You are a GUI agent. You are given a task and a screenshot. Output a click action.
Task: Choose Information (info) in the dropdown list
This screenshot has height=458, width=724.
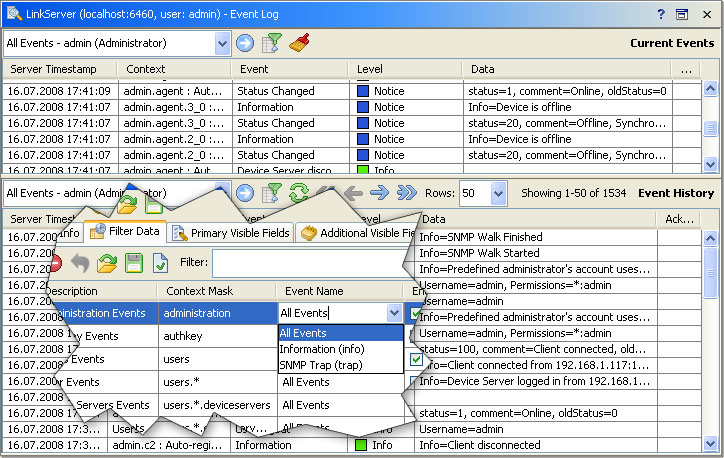click(341, 349)
